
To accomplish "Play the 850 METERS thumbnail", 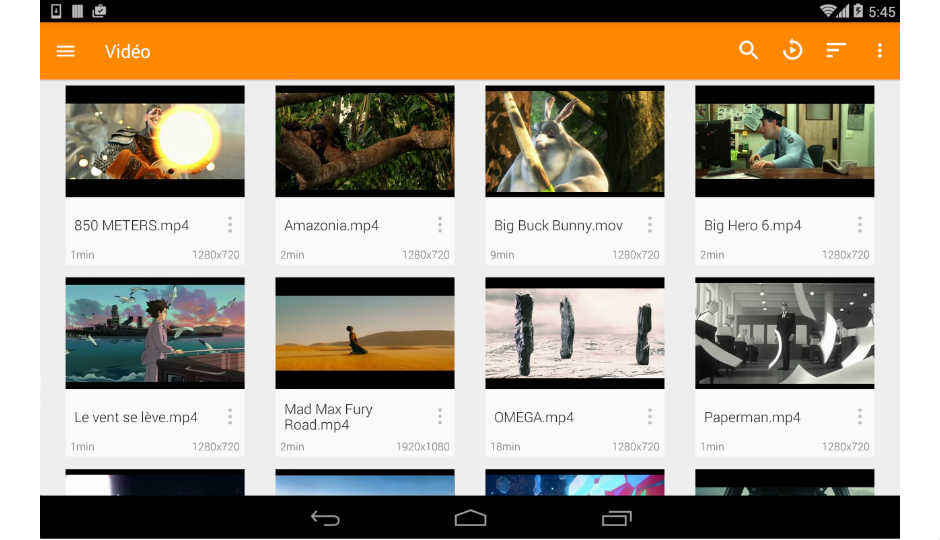I will pos(155,141).
